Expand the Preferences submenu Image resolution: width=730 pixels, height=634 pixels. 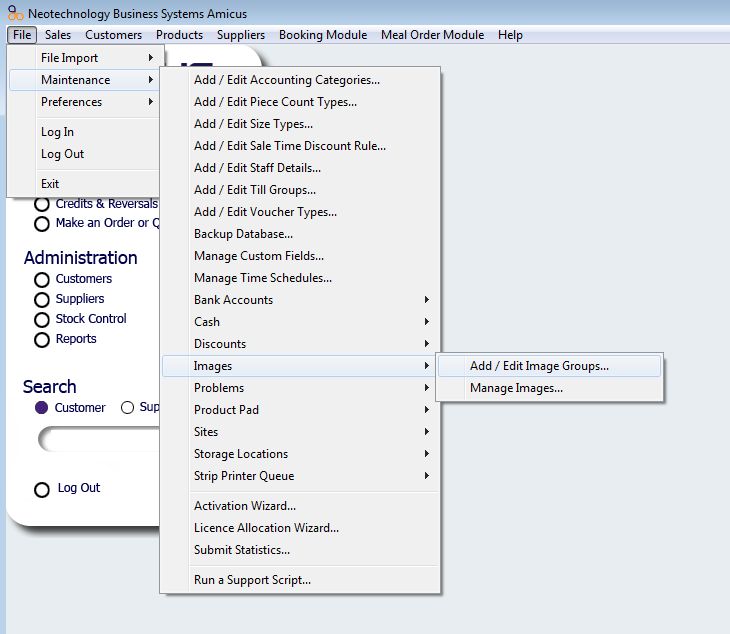point(85,101)
